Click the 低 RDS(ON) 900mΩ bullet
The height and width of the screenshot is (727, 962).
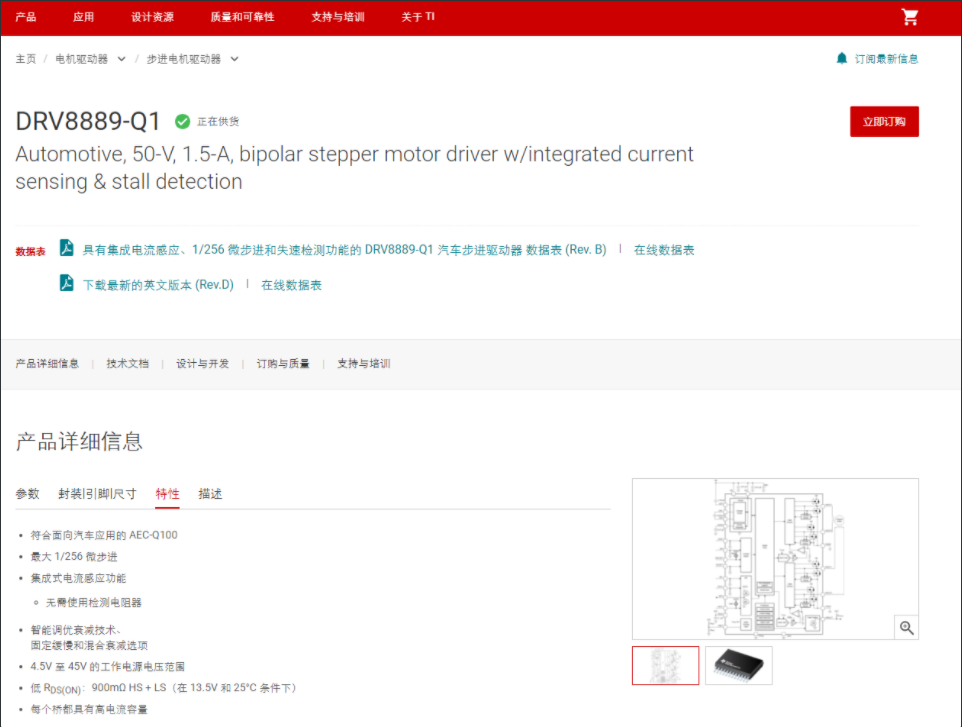[164, 688]
